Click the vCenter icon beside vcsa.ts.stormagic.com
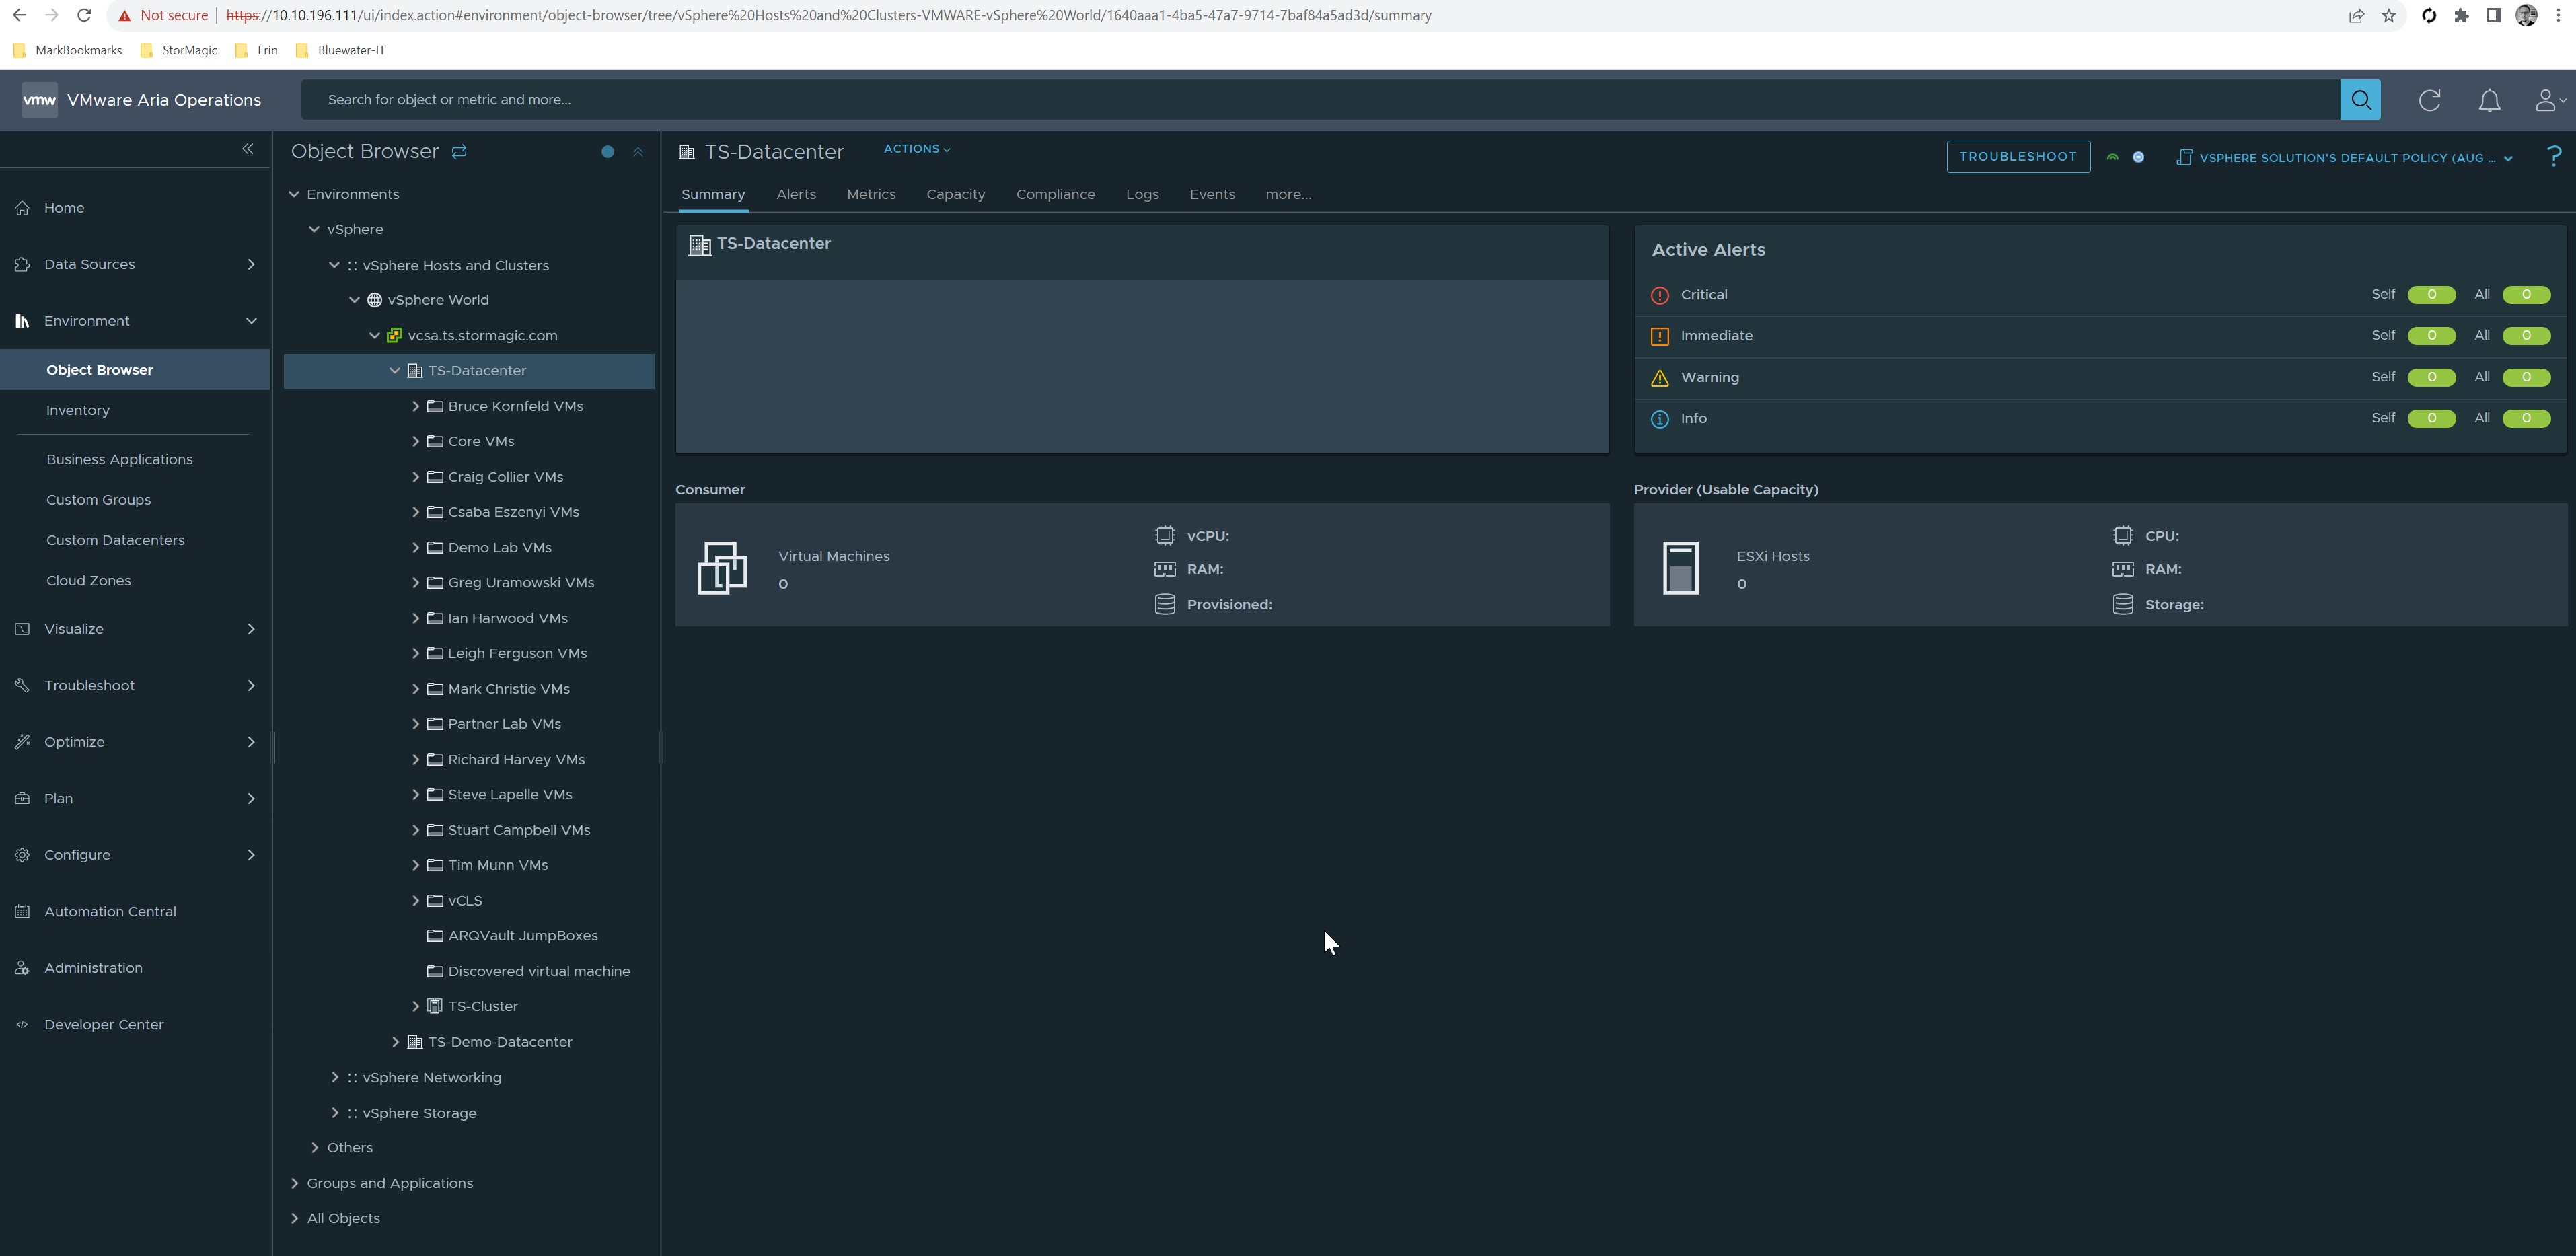The height and width of the screenshot is (1256, 2576). coord(394,336)
